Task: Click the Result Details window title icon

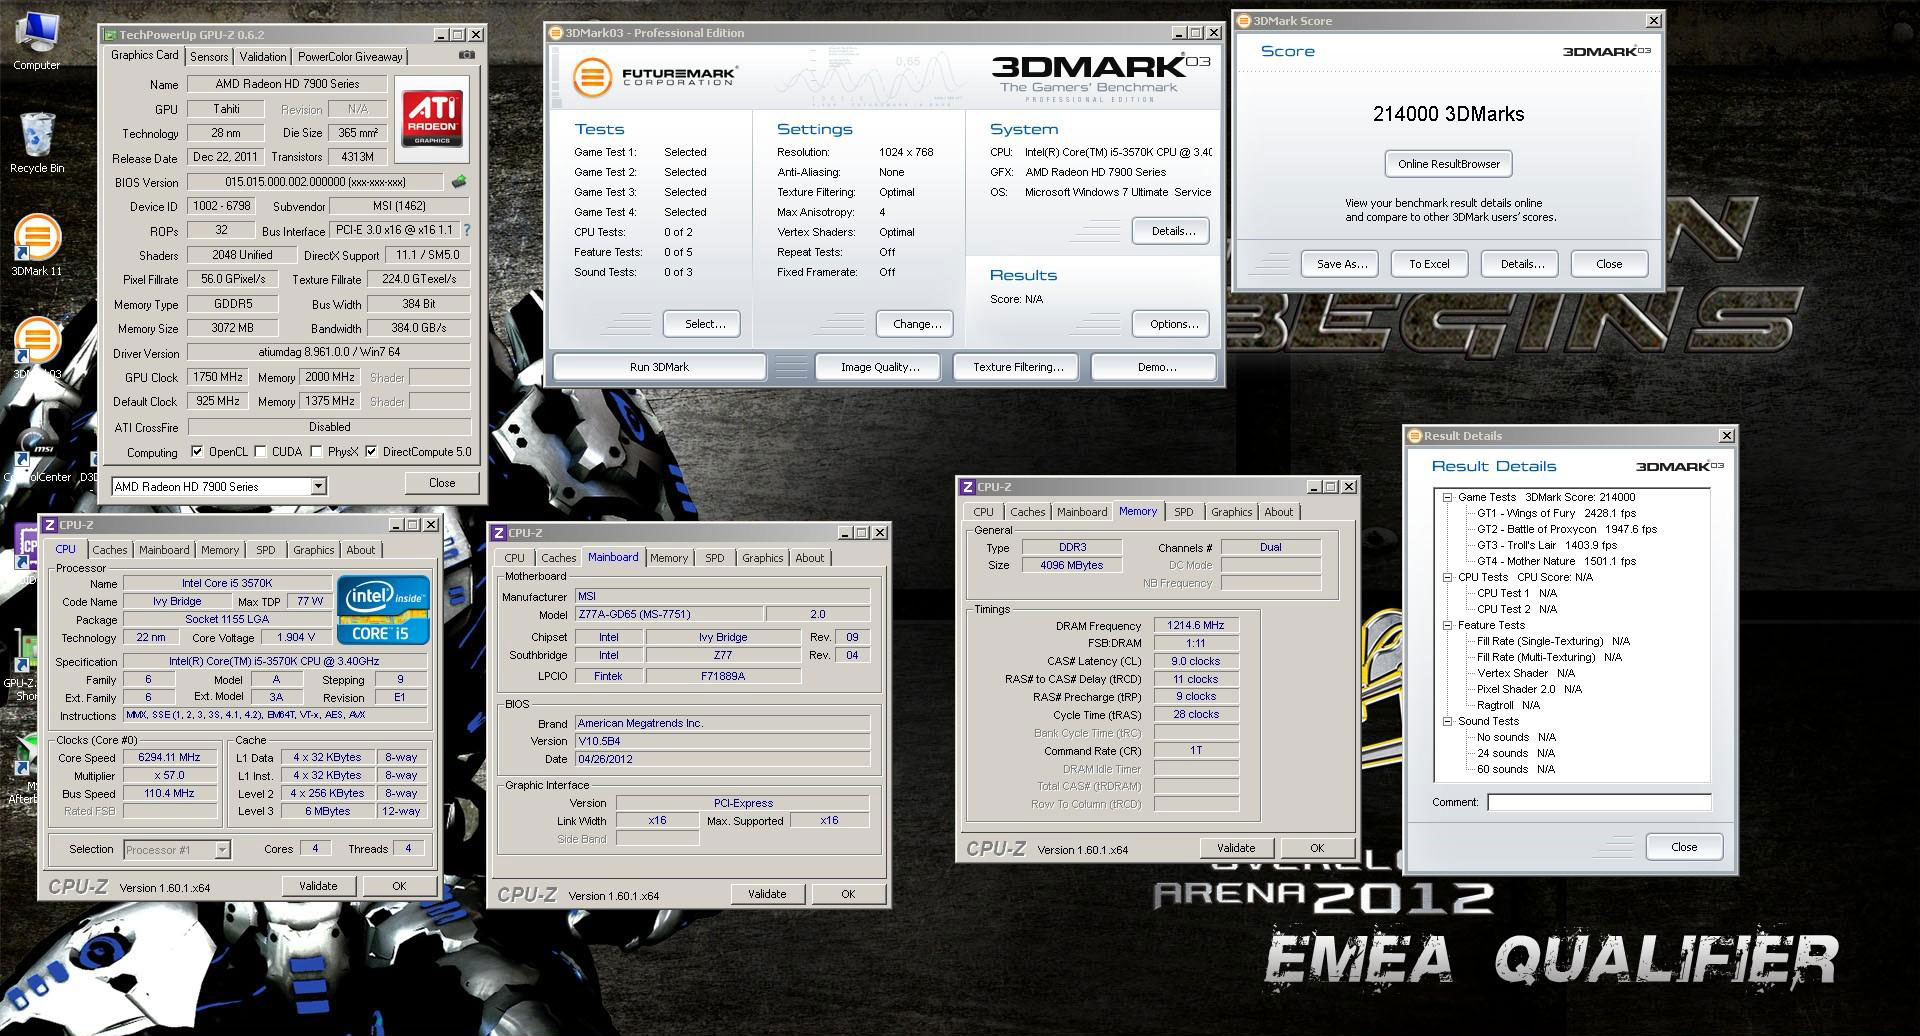Action: (x=1414, y=436)
